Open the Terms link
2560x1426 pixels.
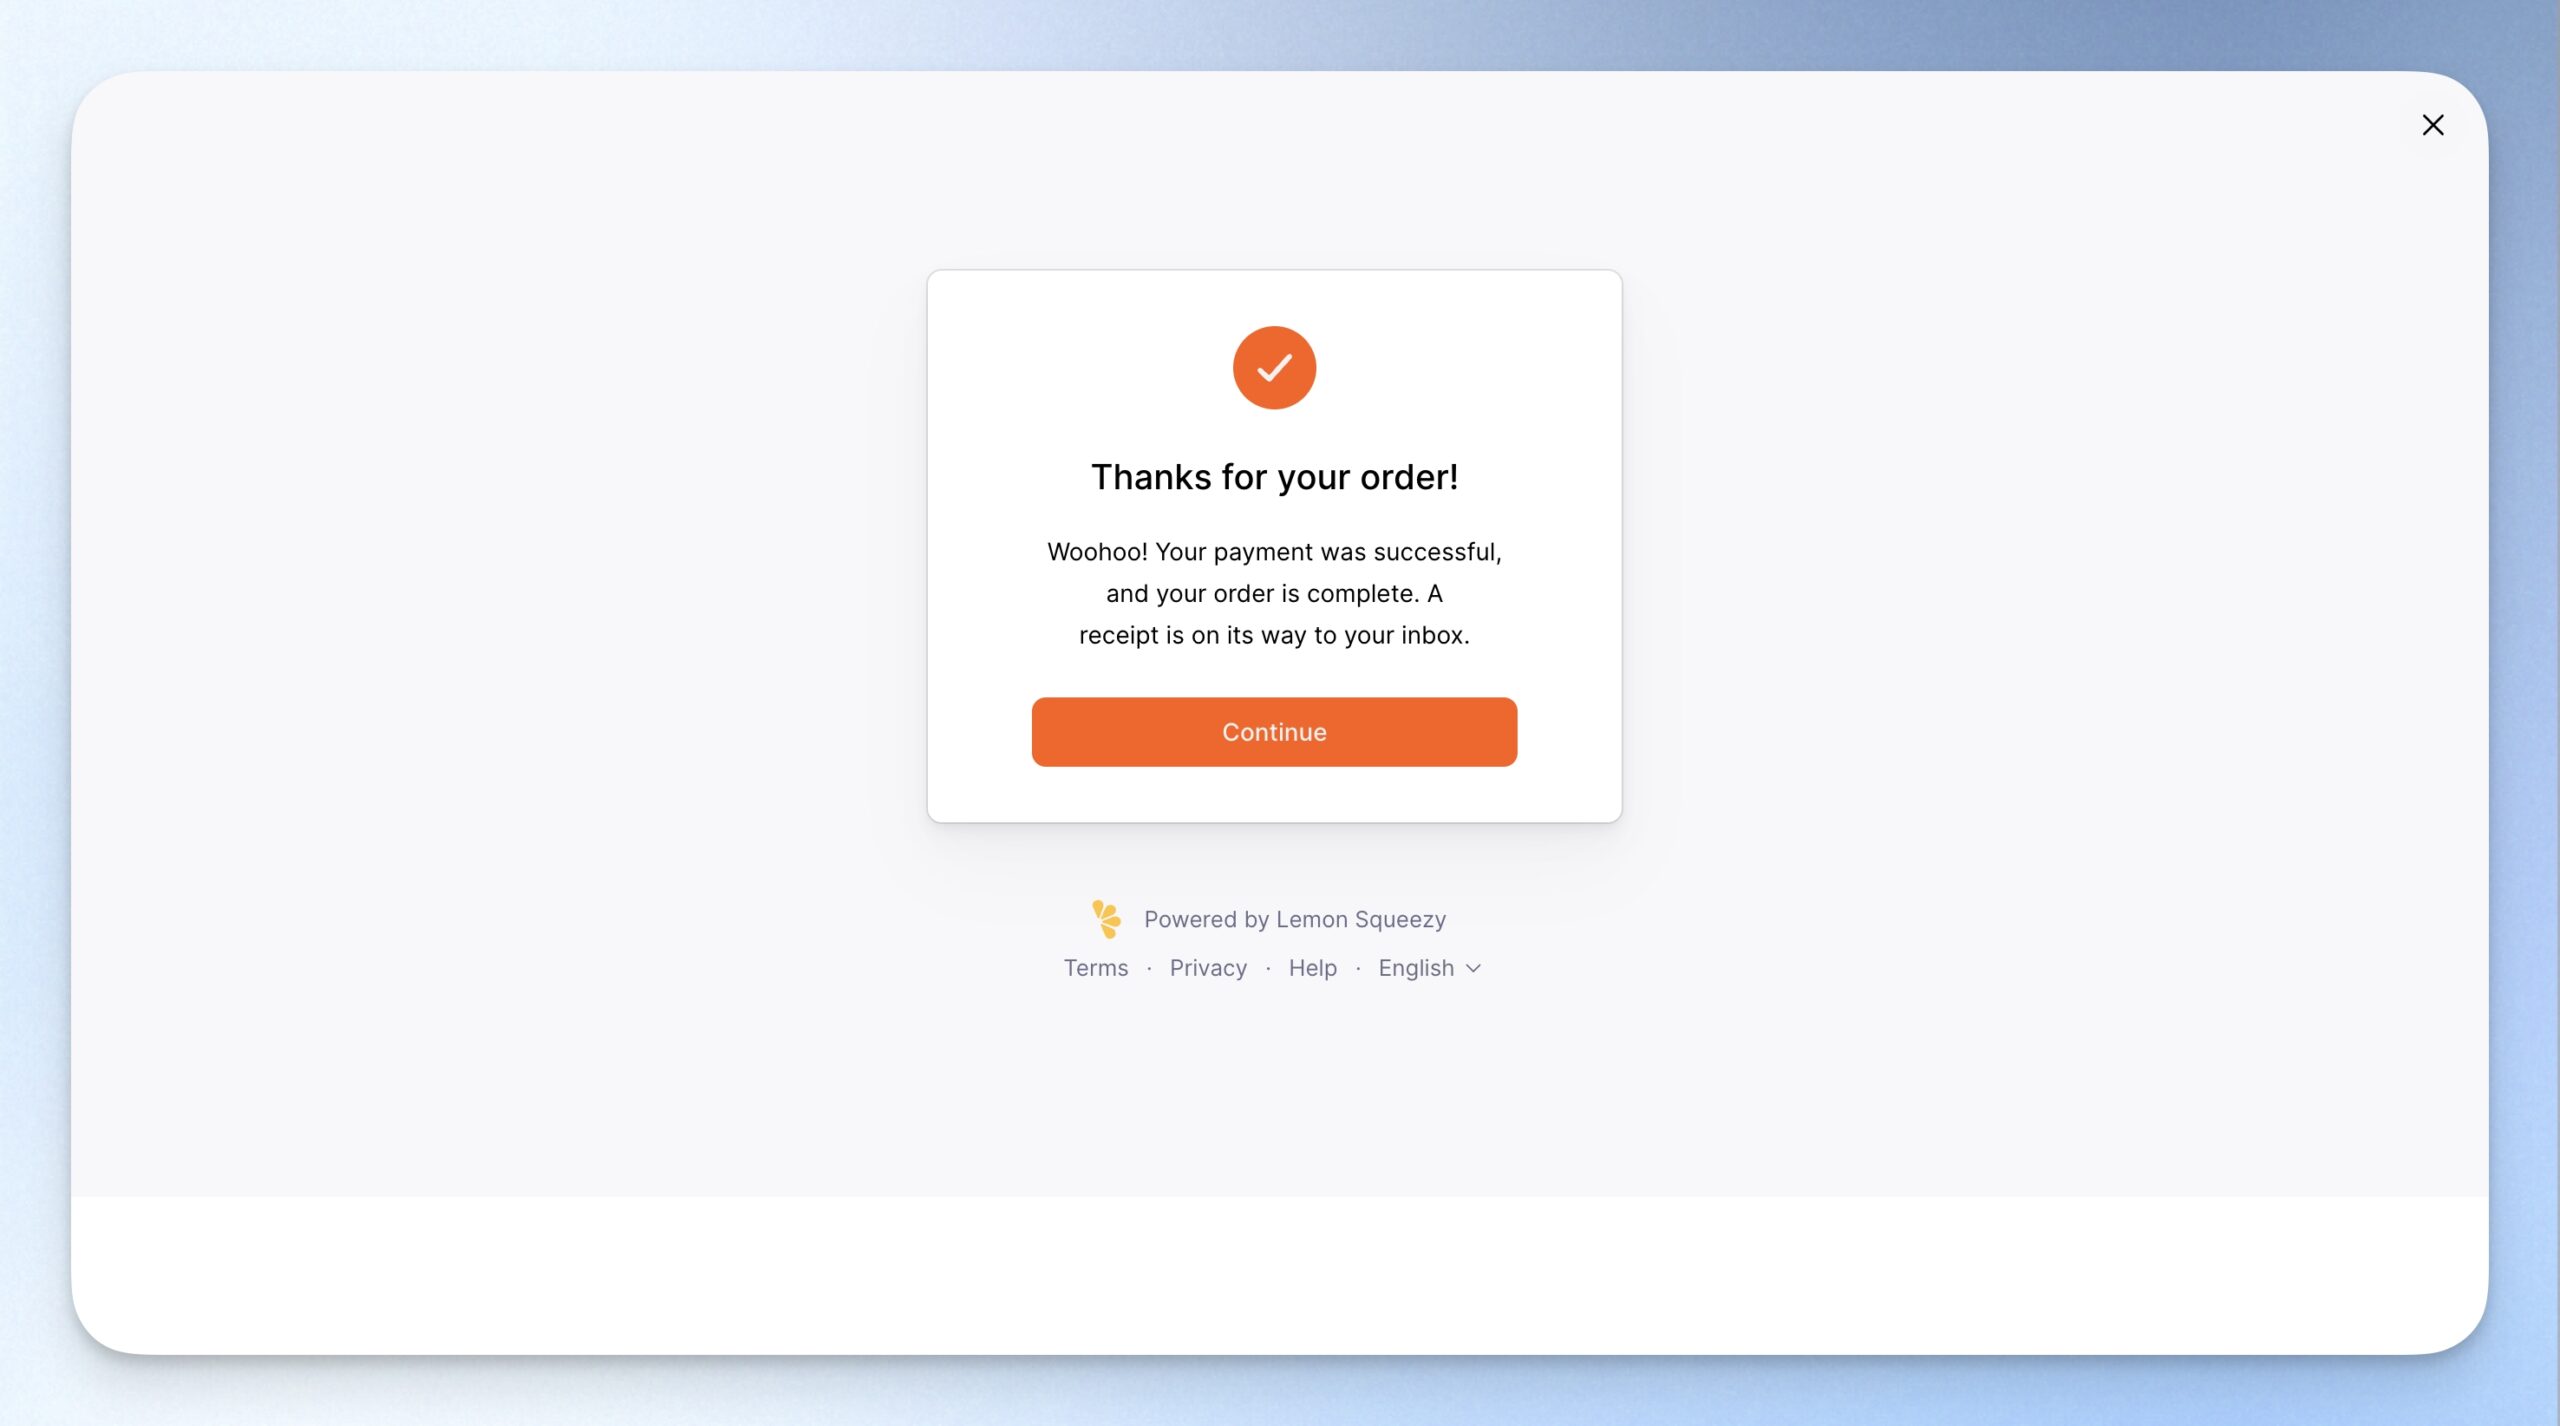tap(1095, 968)
